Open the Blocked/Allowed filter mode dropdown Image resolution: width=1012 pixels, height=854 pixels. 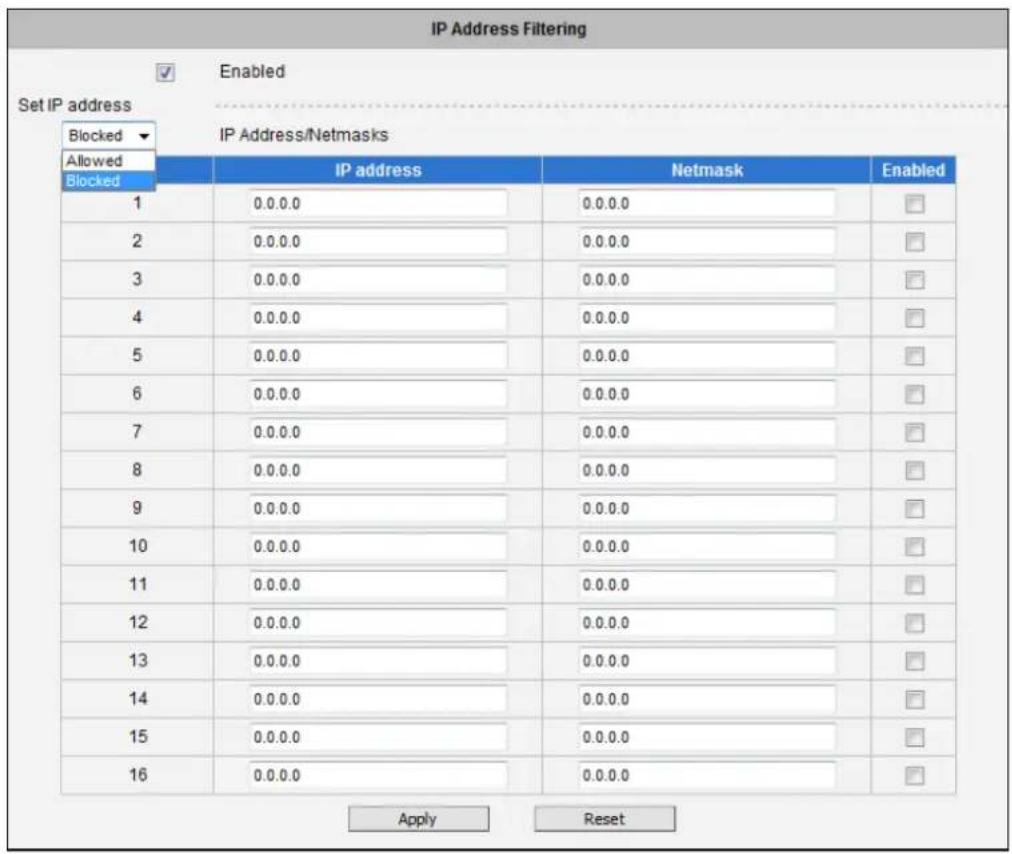tap(108, 136)
